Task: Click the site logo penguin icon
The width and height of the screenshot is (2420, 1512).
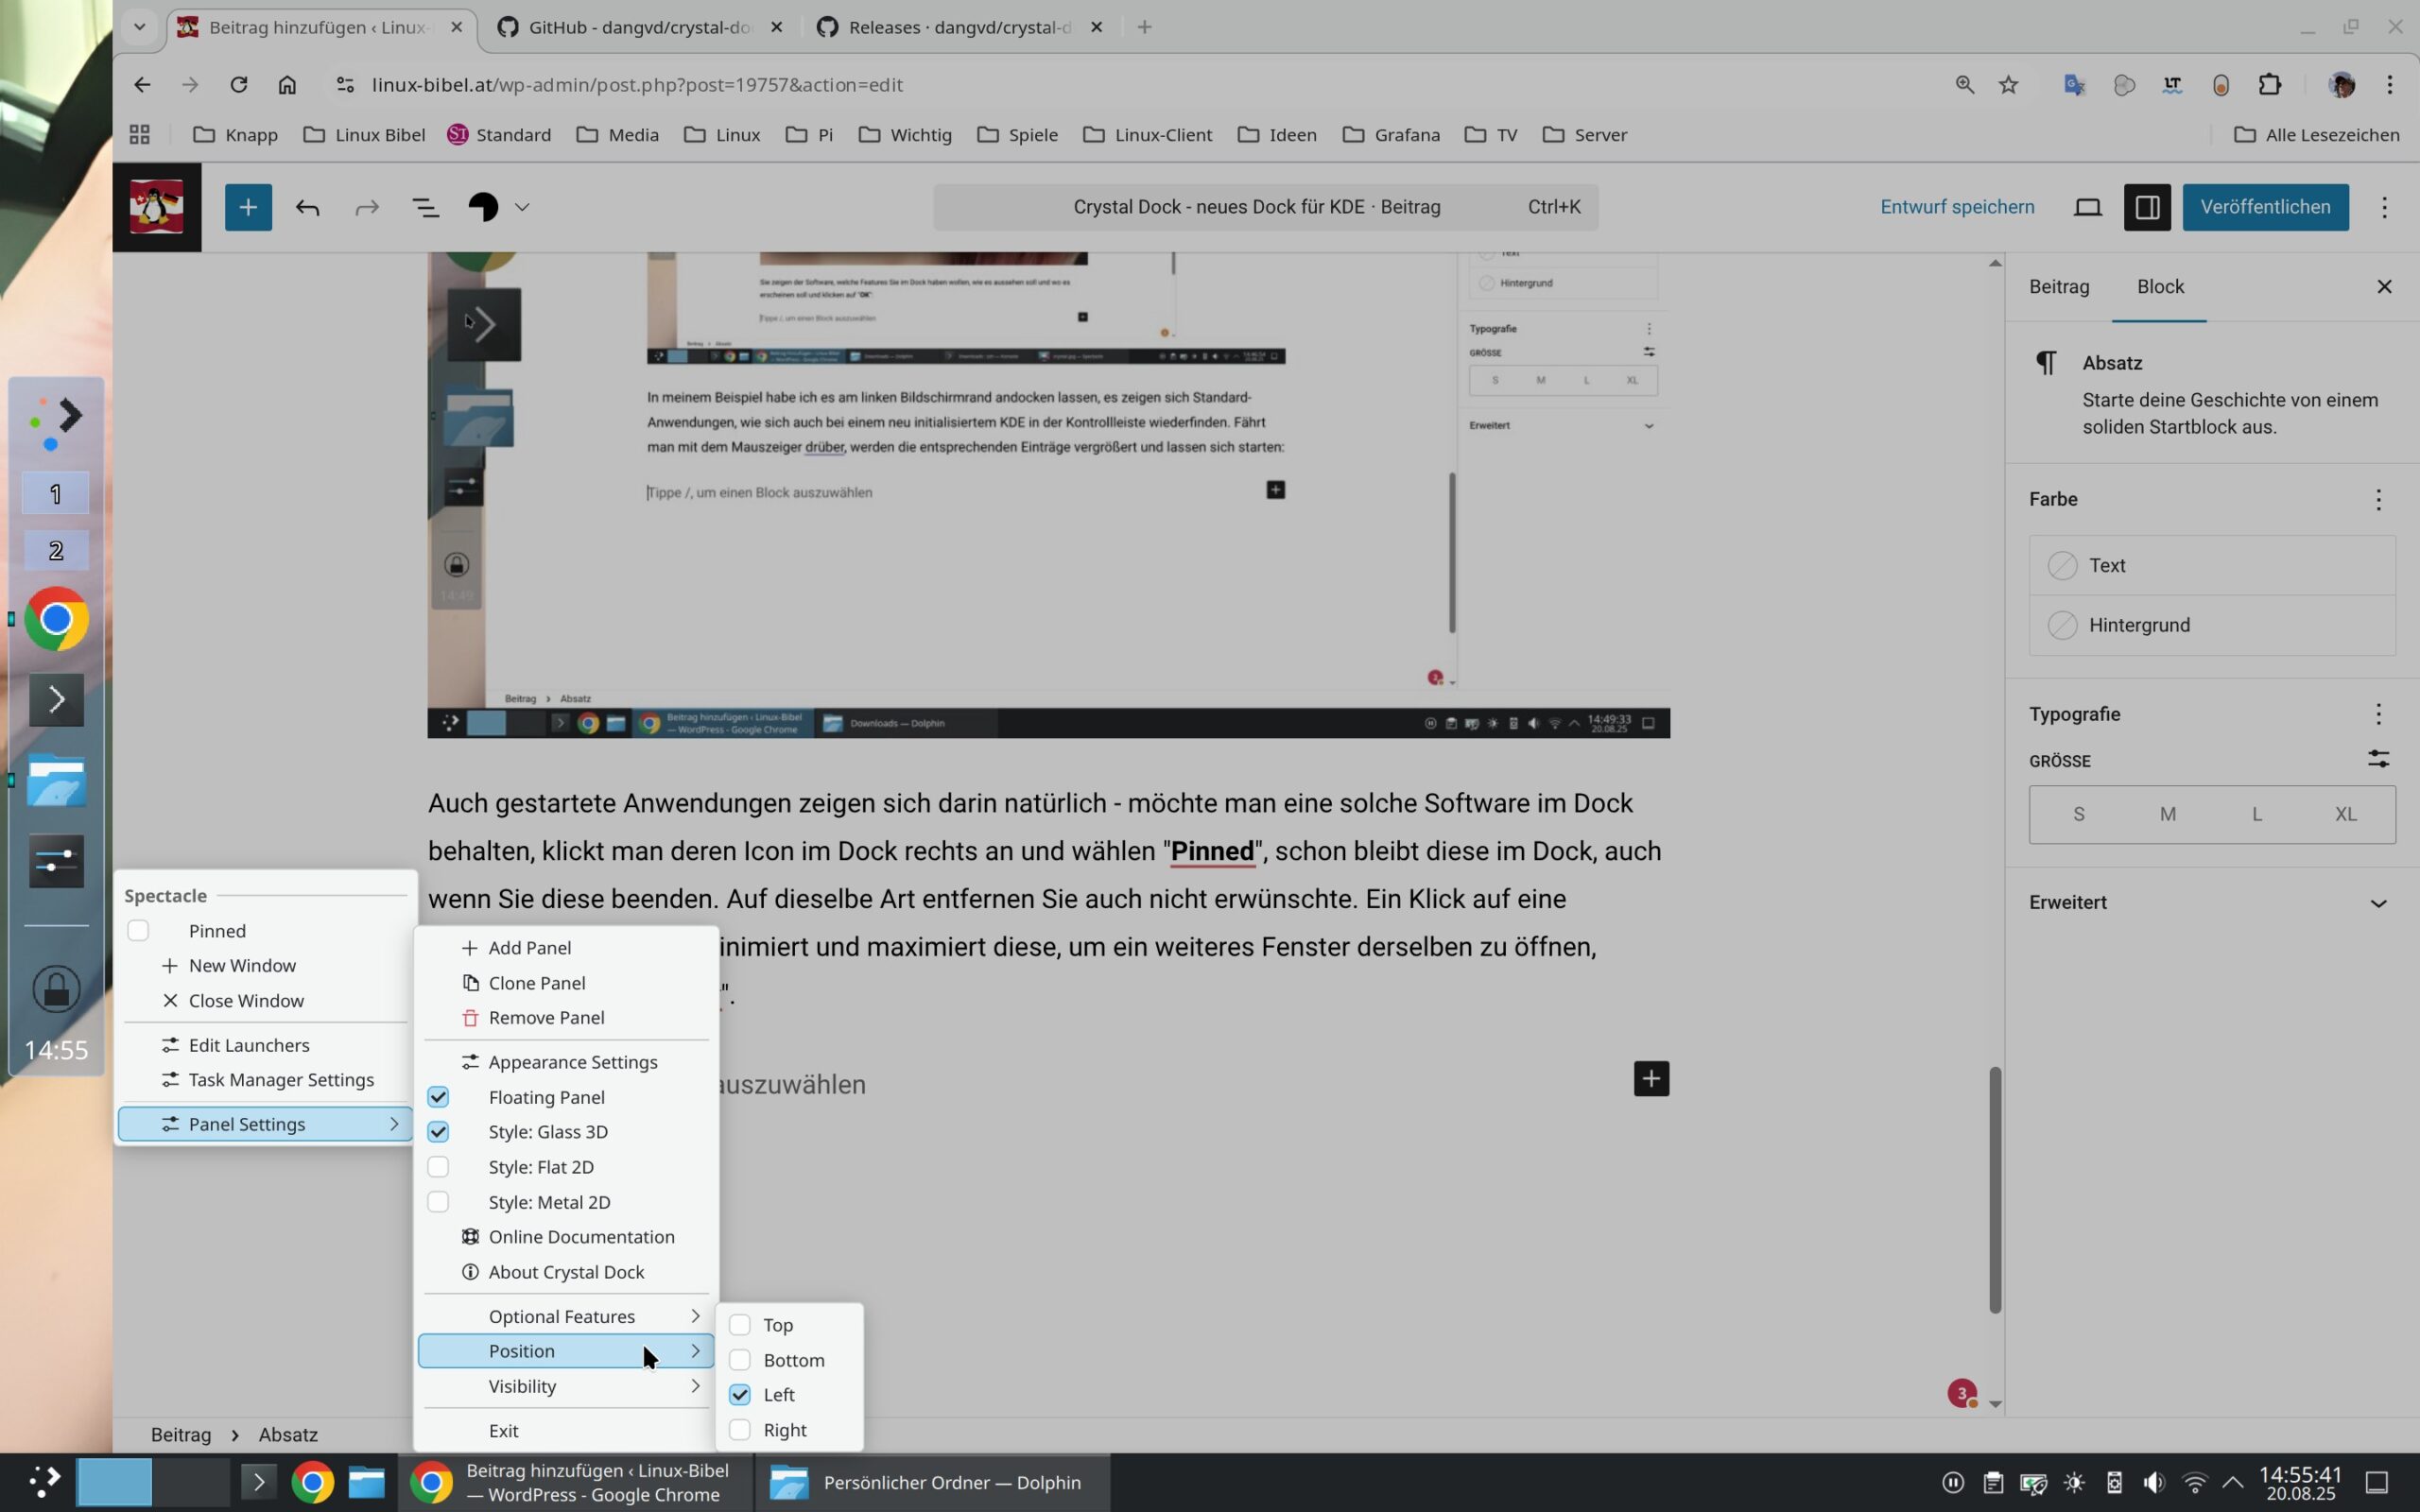Action: click(157, 207)
